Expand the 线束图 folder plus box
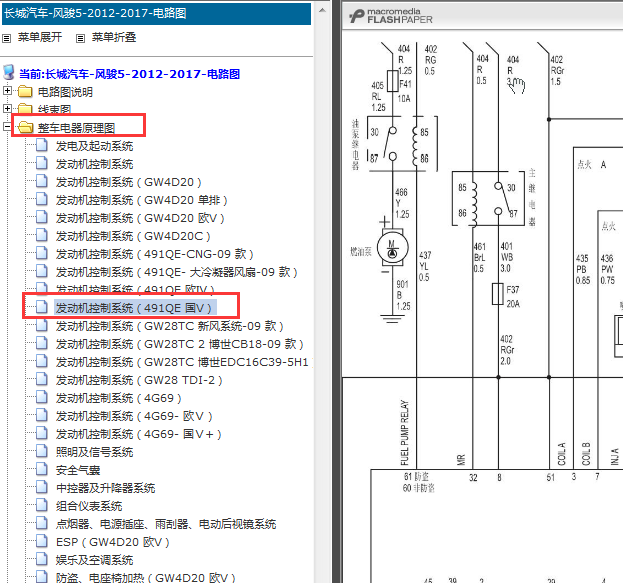This screenshot has height=583, width=623. pos(7,108)
